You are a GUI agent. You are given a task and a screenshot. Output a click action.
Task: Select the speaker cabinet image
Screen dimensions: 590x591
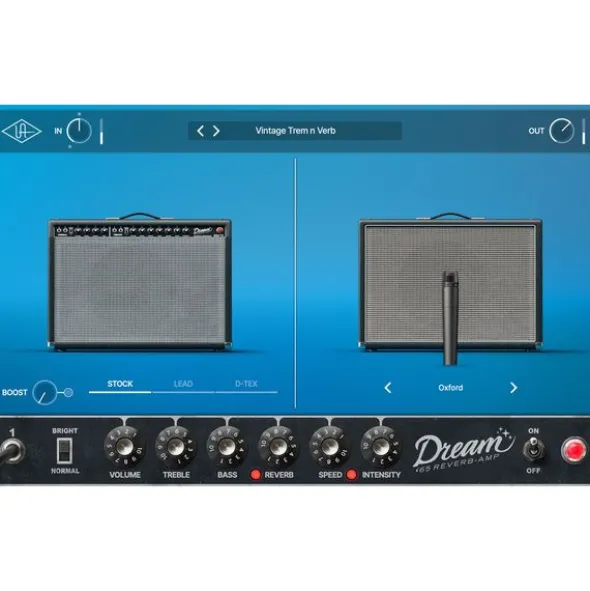pyautogui.click(x=451, y=282)
